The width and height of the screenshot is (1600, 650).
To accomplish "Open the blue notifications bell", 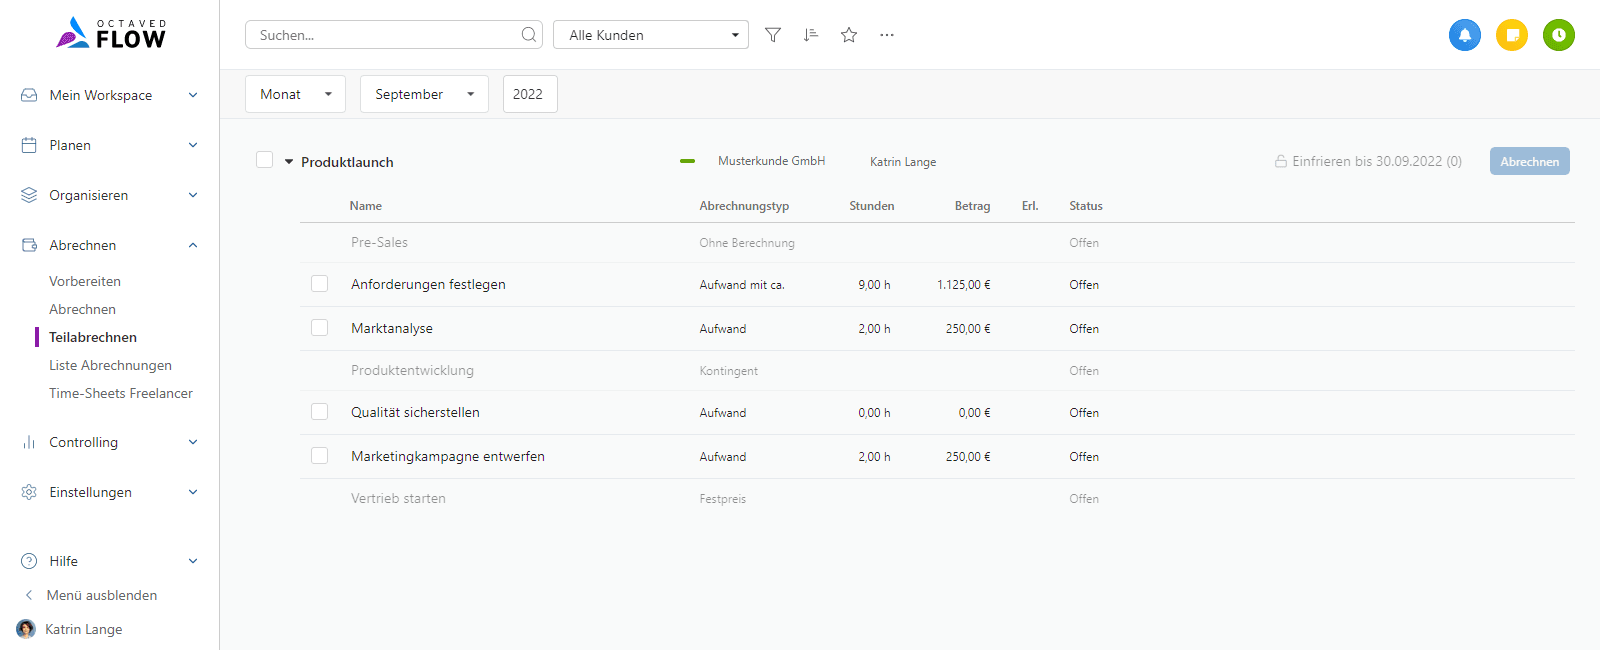I will pos(1465,35).
